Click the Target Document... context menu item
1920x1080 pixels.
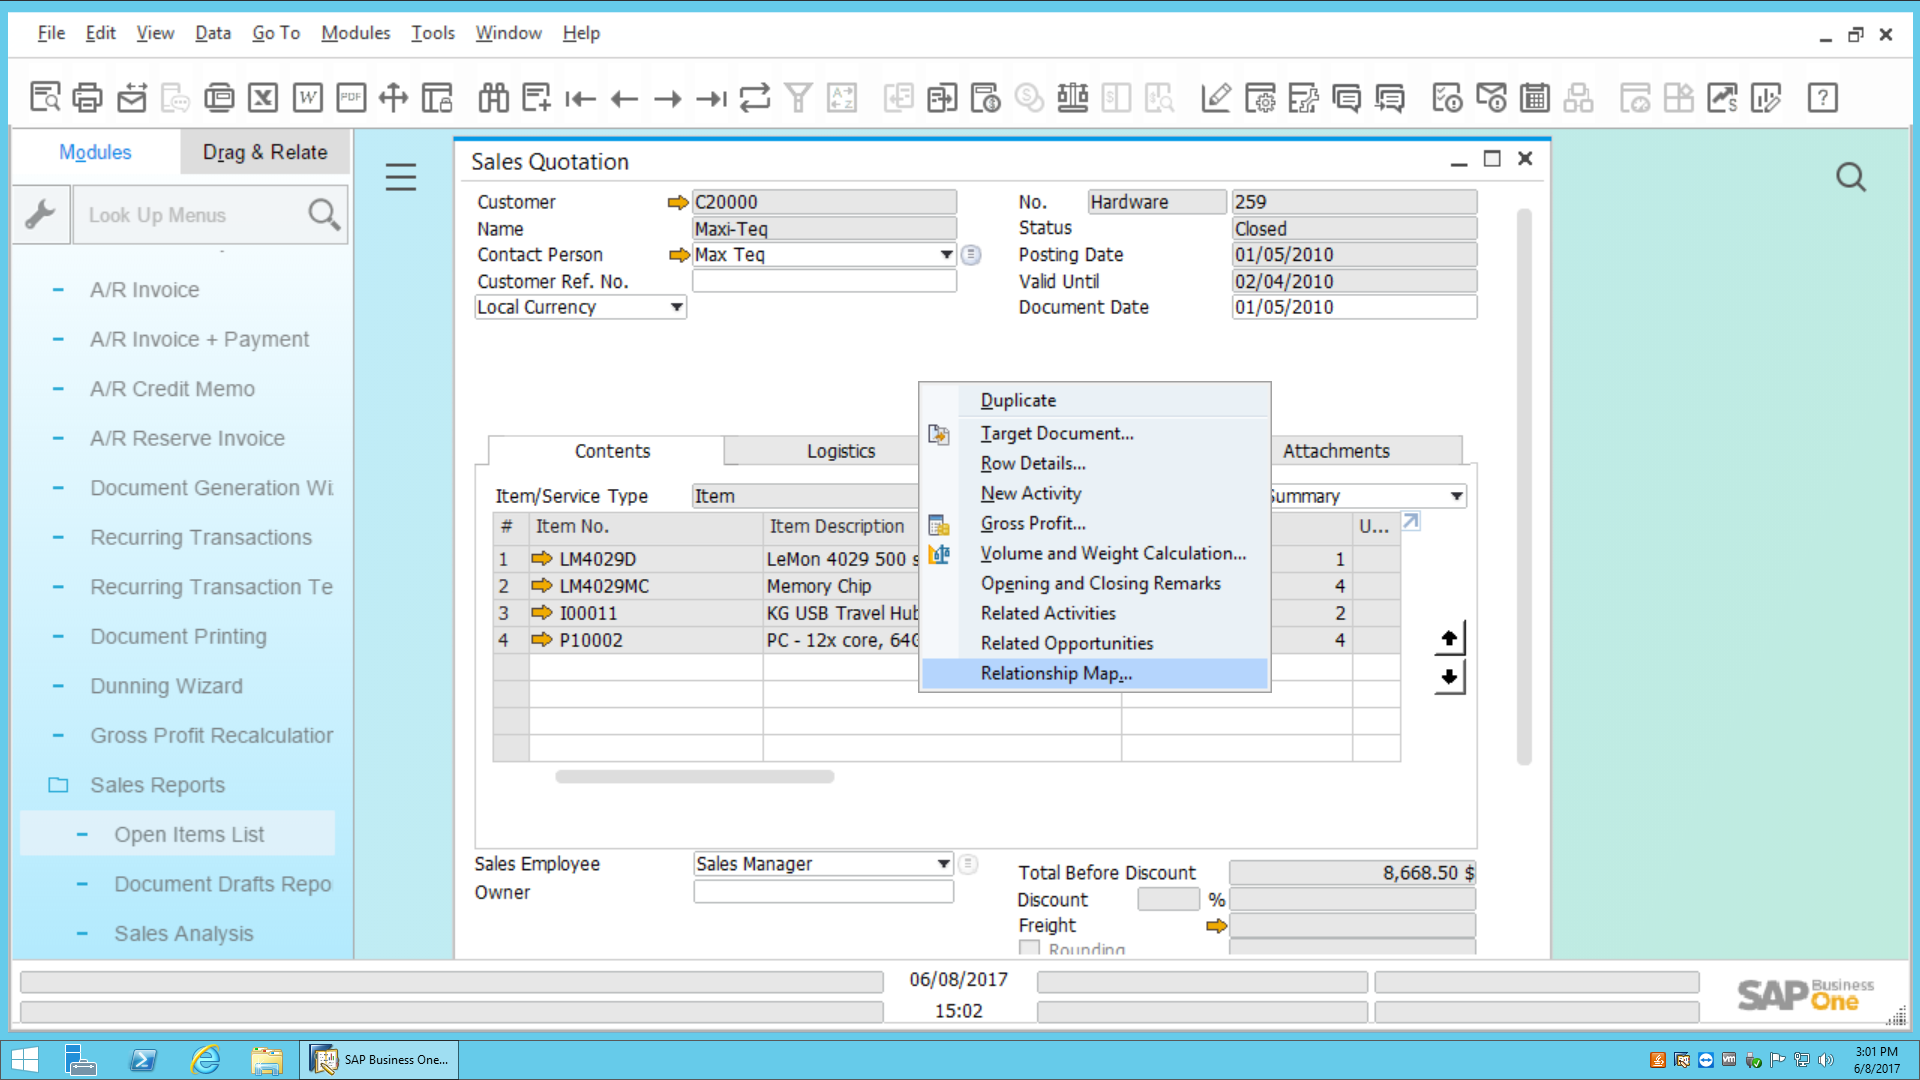[x=1056, y=433]
